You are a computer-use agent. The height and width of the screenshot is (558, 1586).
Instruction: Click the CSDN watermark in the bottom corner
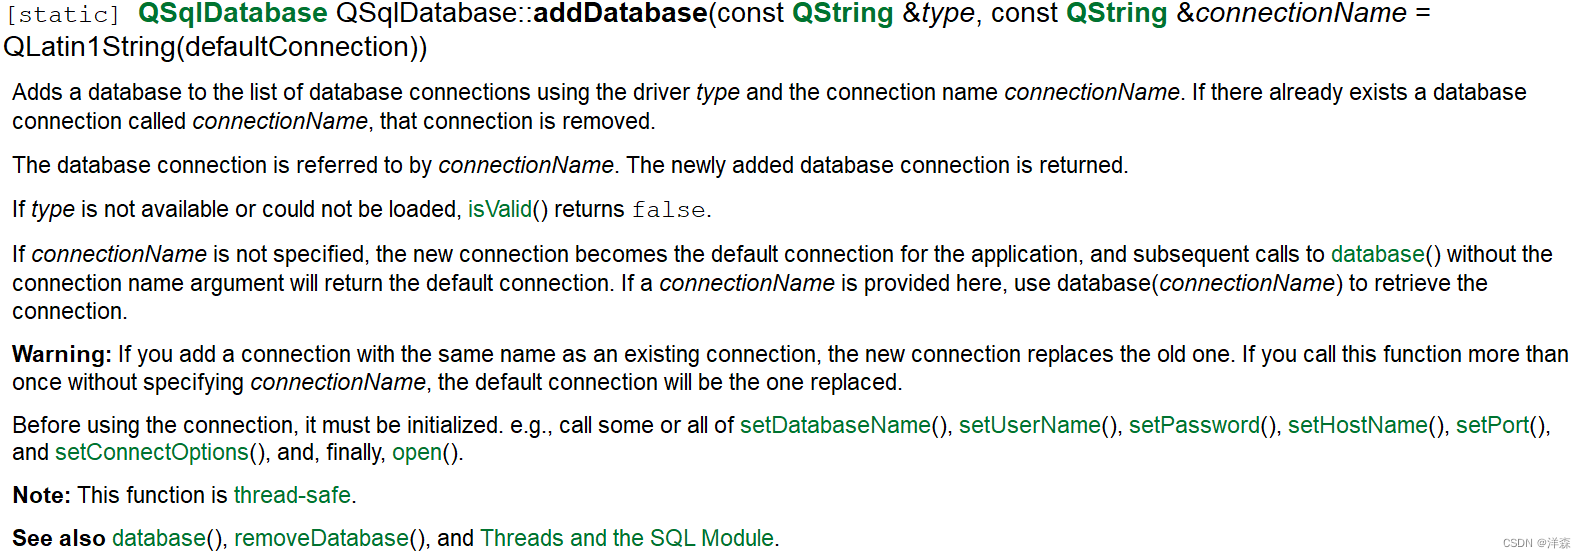coord(1536,543)
